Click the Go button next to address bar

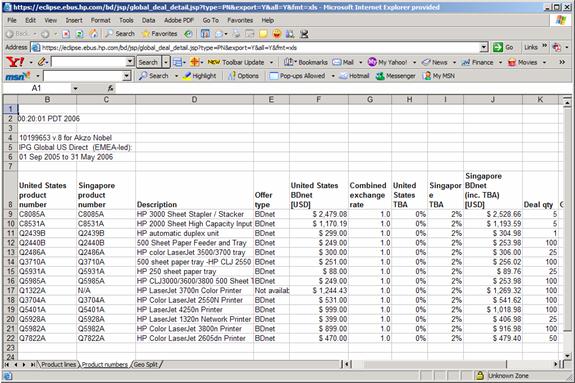(503, 47)
